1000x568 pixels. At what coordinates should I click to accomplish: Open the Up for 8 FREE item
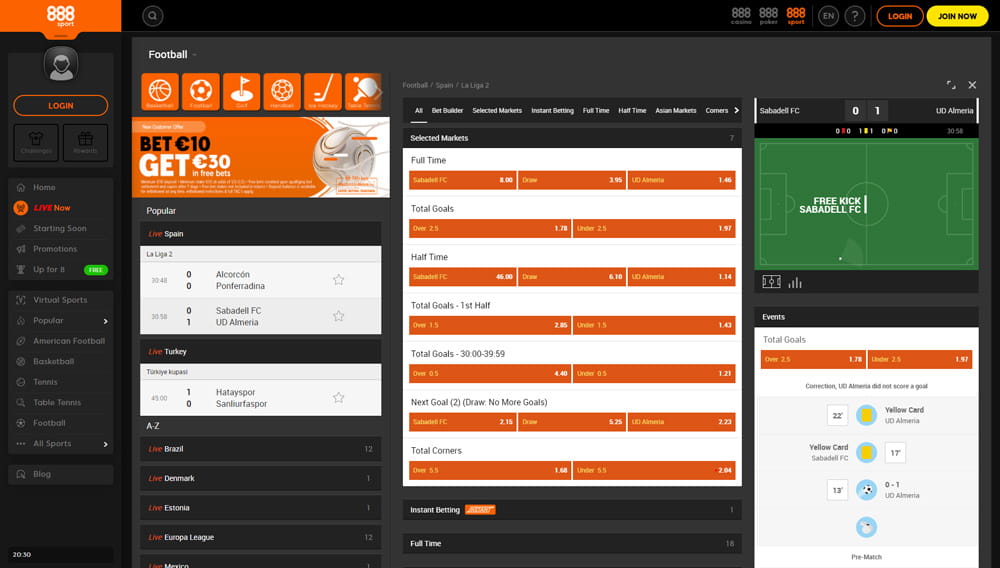tap(61, 270)
